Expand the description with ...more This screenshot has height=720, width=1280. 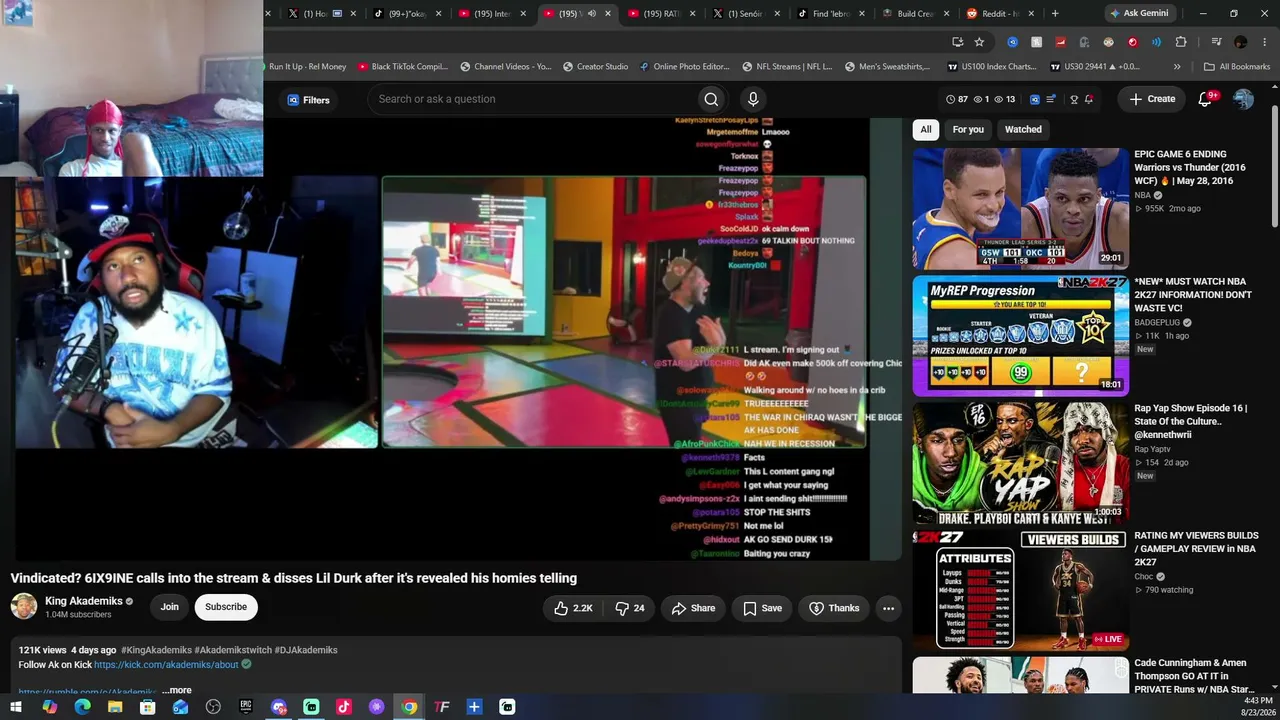(x=177, y=690)
